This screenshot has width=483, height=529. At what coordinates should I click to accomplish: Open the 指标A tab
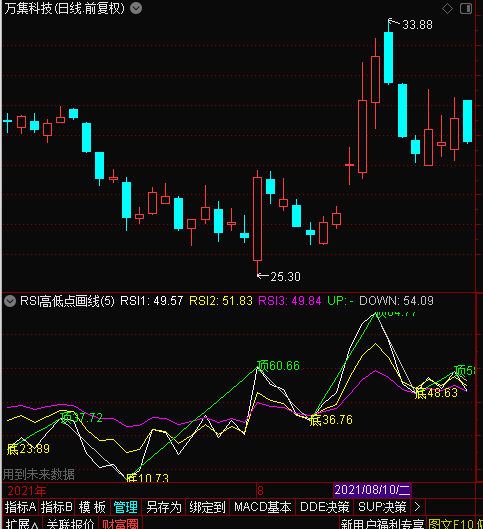[21, 507]
